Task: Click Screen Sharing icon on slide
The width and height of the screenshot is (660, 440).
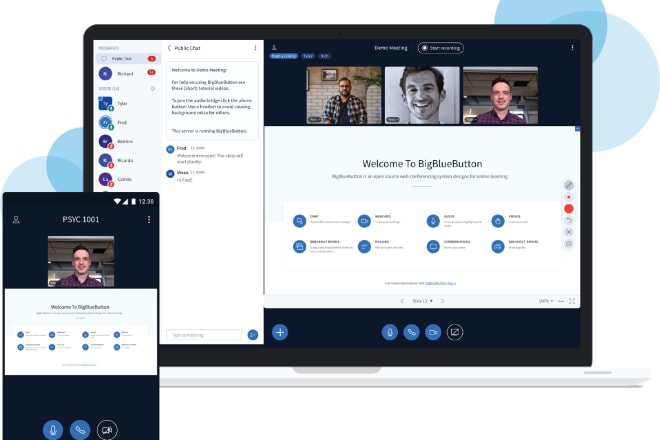Action: [x=433, y=246]
